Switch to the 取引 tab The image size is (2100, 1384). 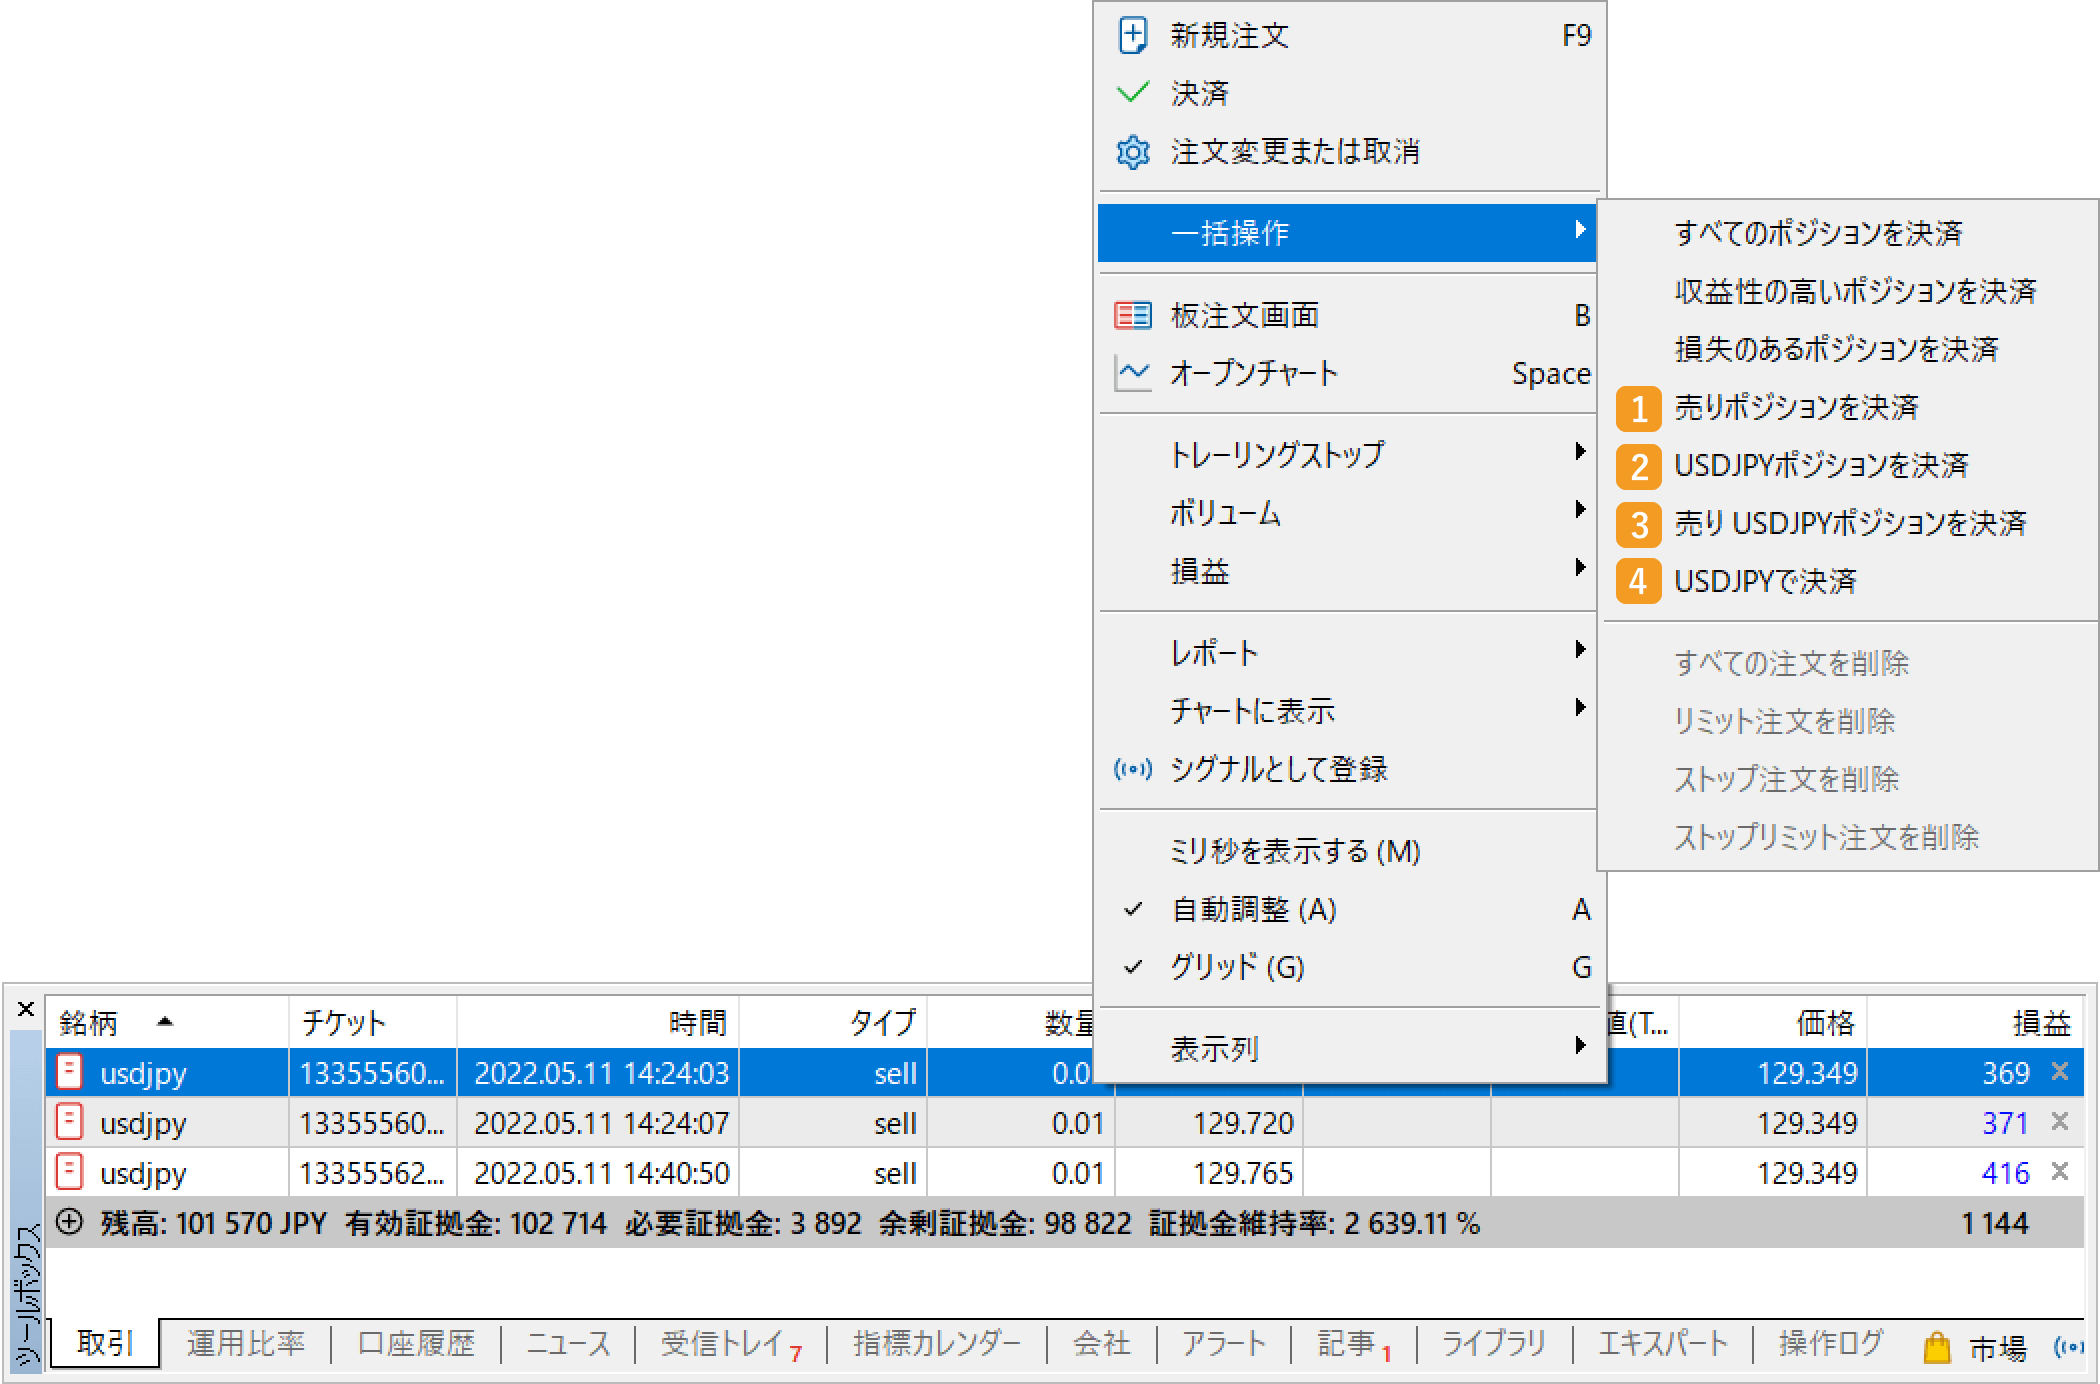pyautogui.click(x=105, y=1343)
